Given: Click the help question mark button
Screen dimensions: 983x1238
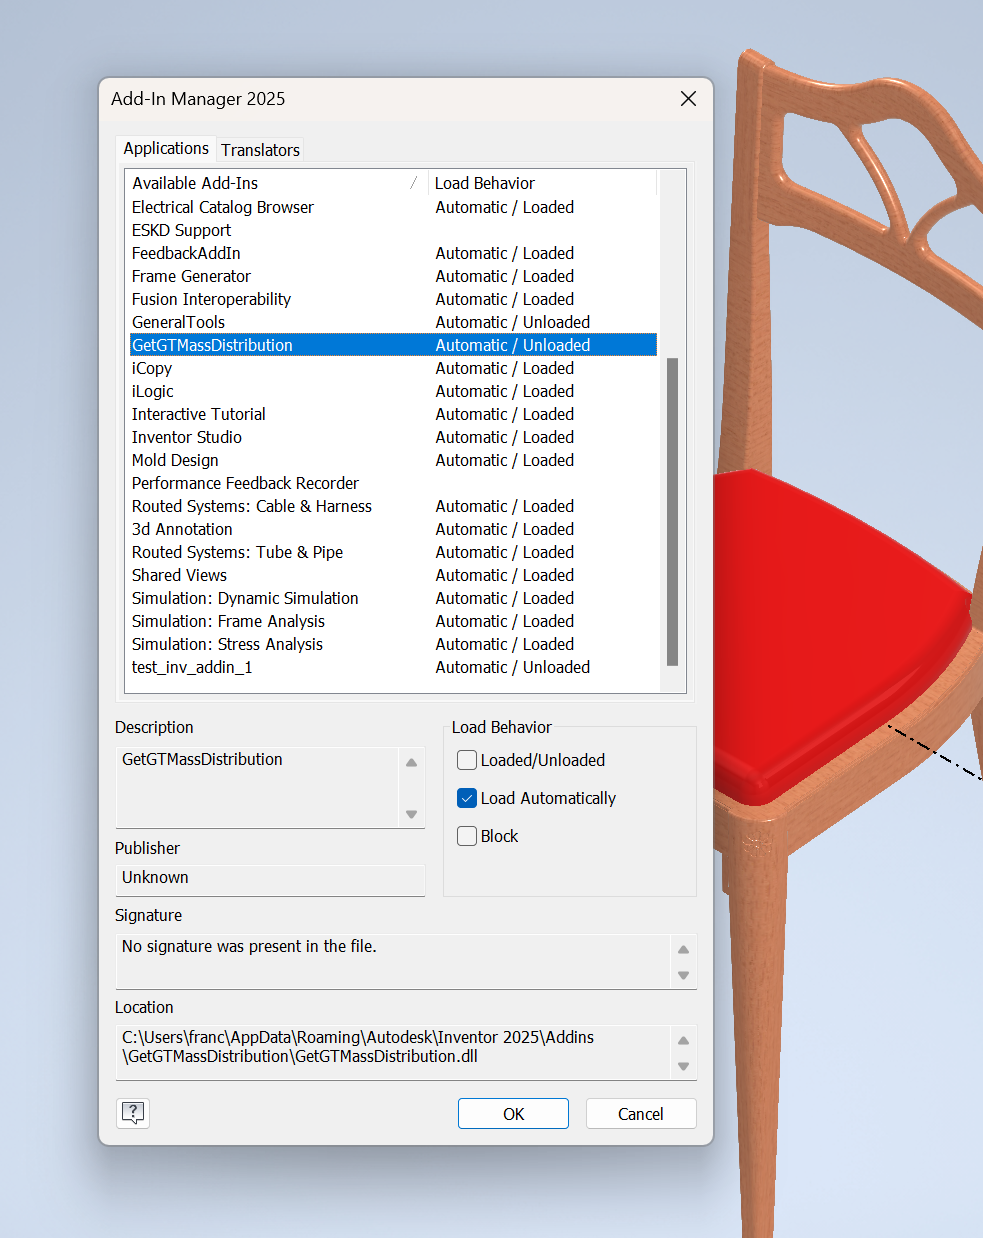Looking at the screenshot, I should pyautogui.click(x=132, y=1112).
